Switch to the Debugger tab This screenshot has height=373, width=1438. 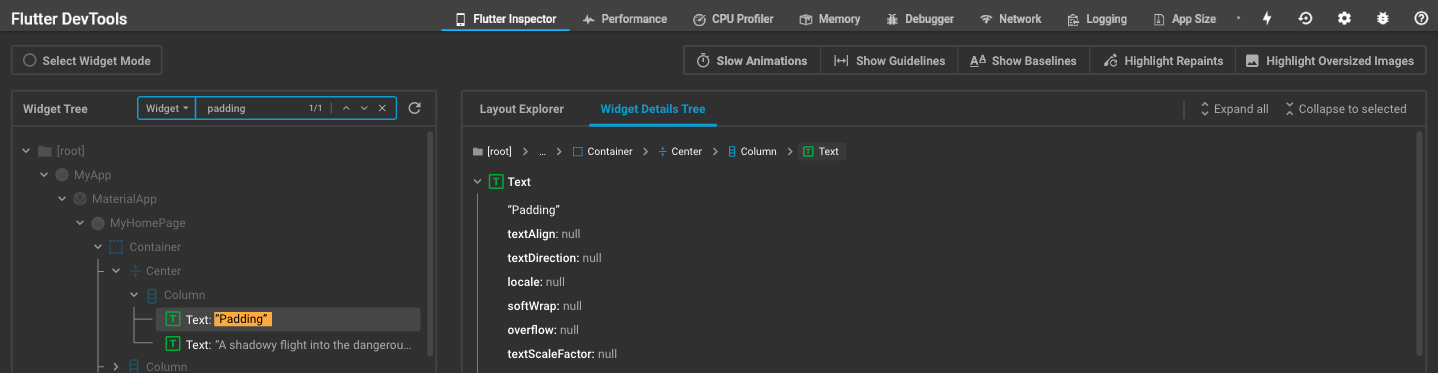(919, 19)
